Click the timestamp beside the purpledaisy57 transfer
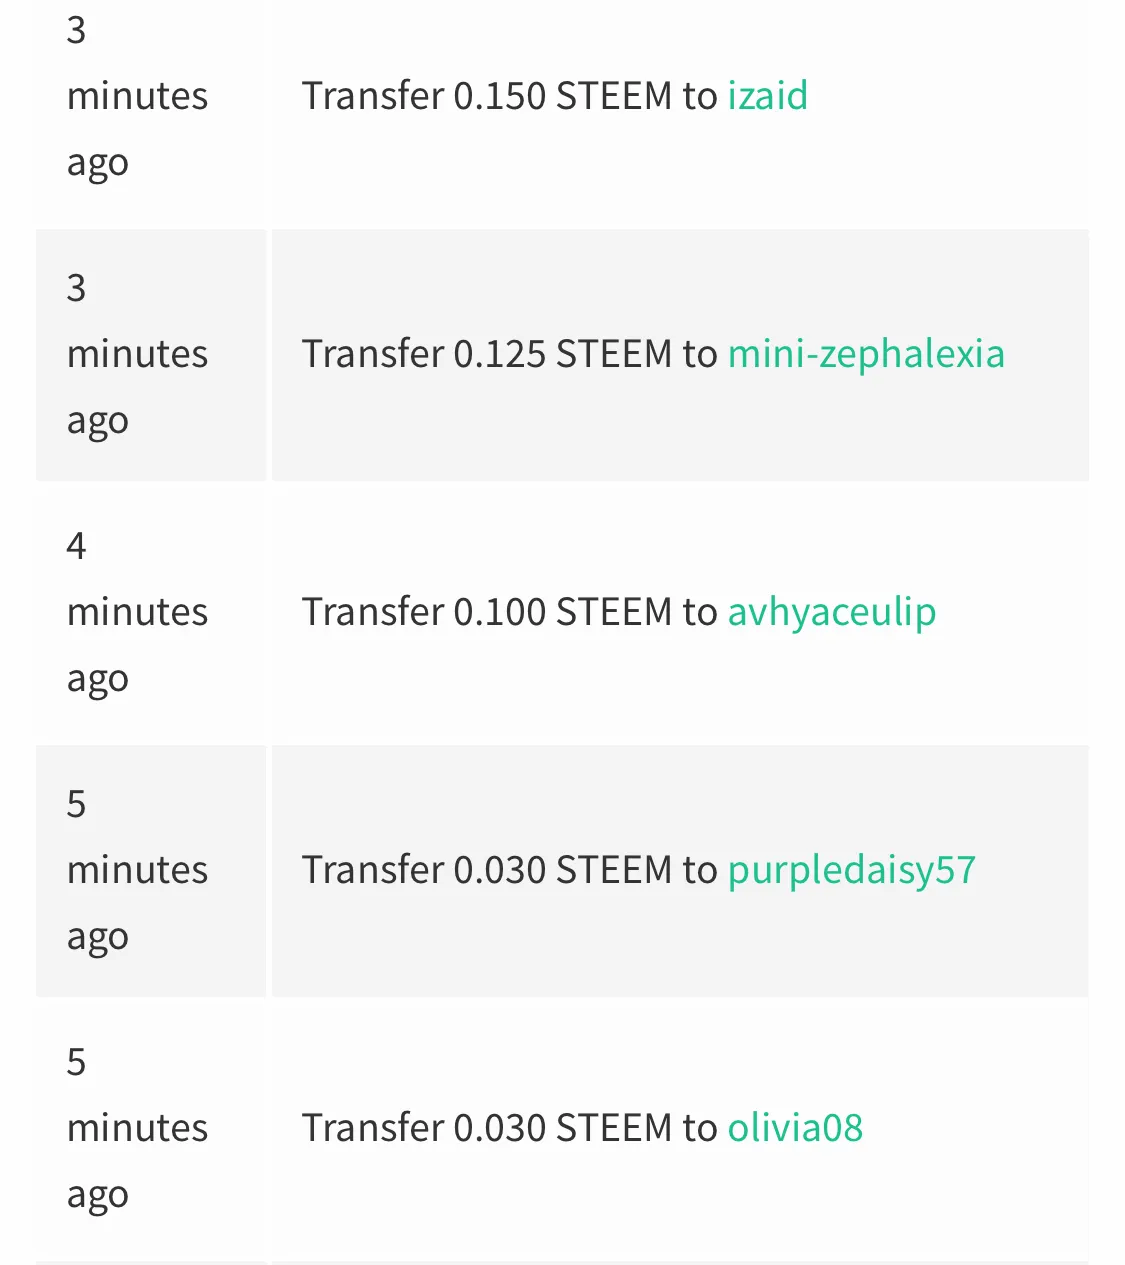 pos(137,870)
